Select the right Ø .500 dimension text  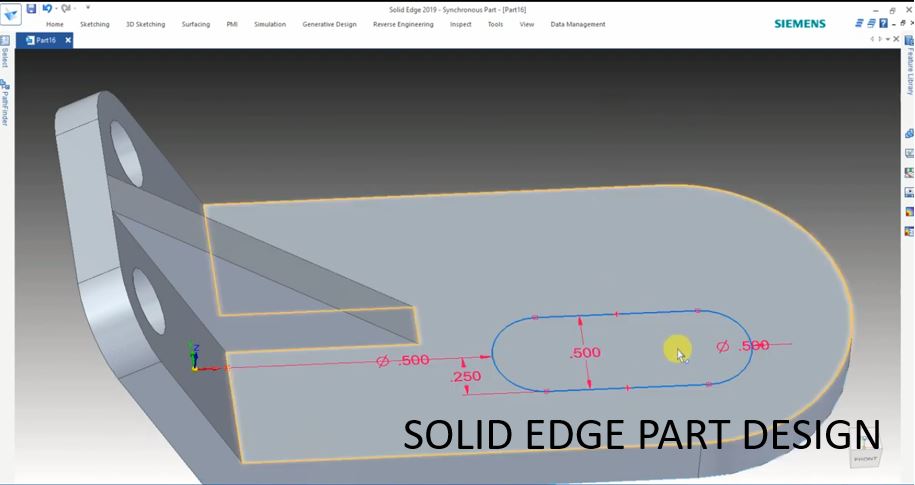pyautogui.click(x=743, y=346)
